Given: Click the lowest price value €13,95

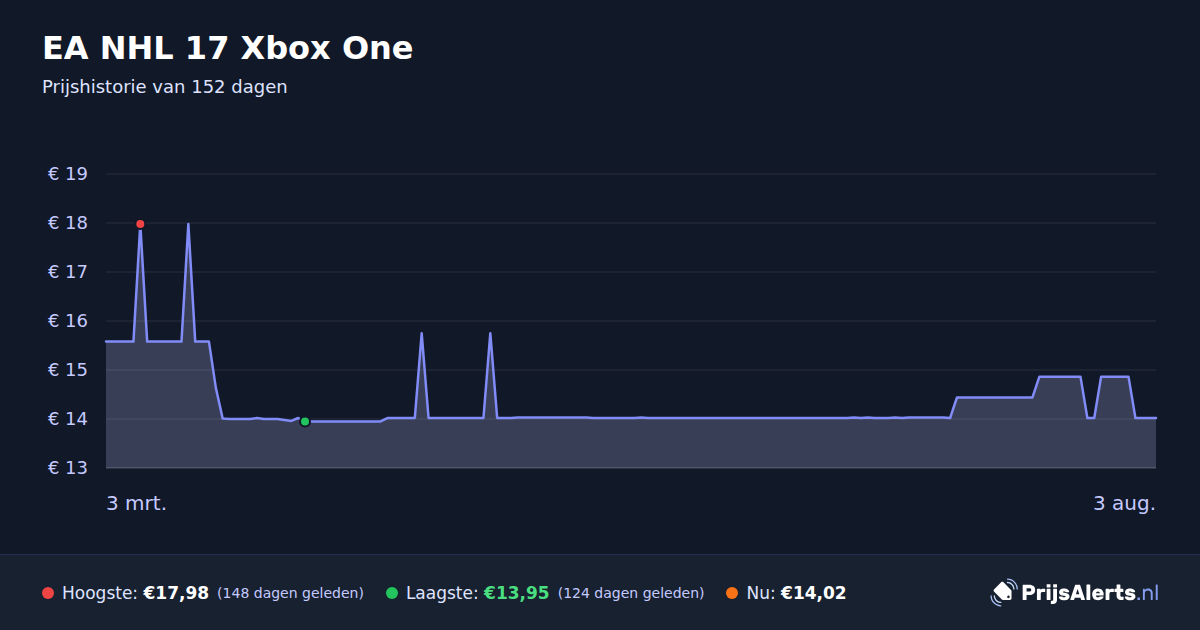Looking at the screenshot, I should point(517,593).
